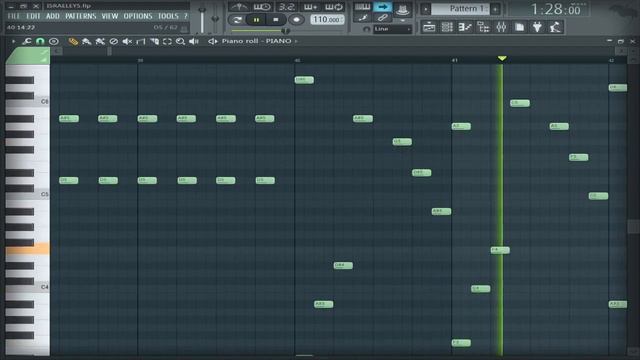Open the Browser window
Viewport: 640px width, 360px height.
(483, 27)
